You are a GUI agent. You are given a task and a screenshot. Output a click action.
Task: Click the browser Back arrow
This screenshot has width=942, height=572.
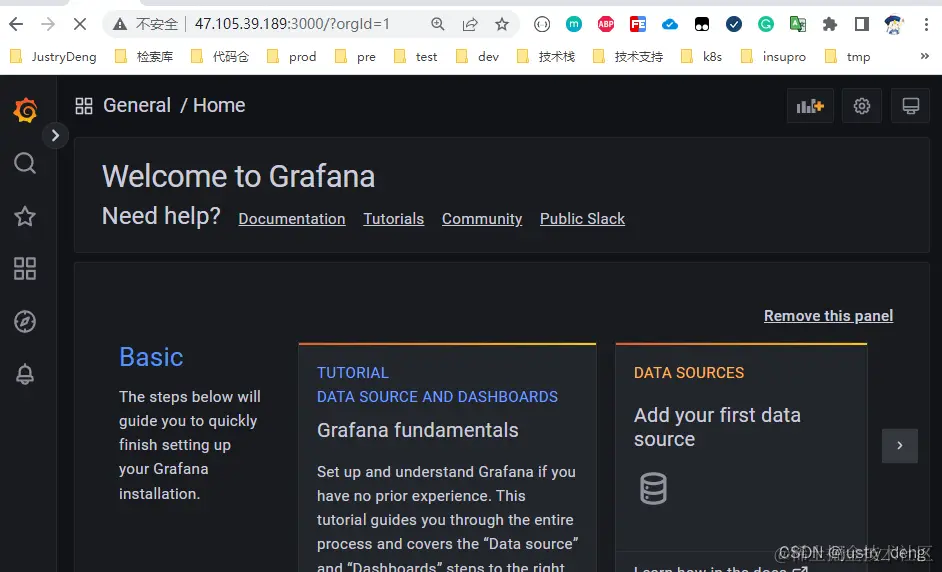coord(16,24)
